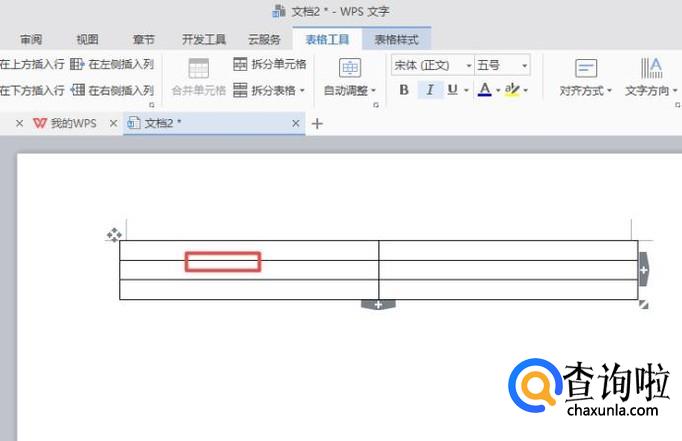Click the table move handle at top-left
Image resolution: width=682 pixels, height=441 pixels.
[x=114, y=235]
